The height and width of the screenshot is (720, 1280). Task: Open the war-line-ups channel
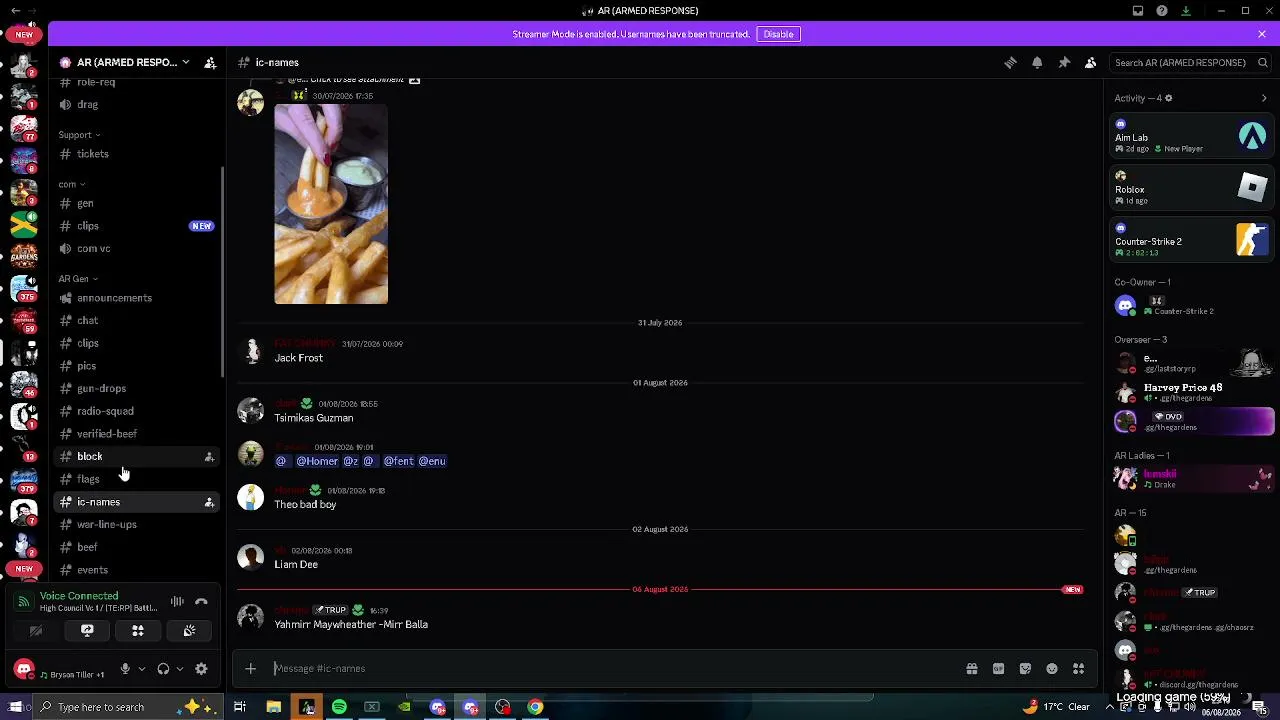coord(136,524)
